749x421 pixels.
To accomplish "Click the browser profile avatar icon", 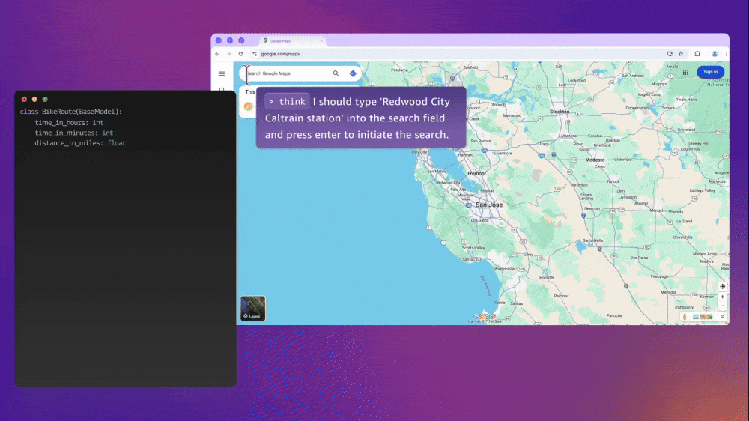I will [715, 53].
